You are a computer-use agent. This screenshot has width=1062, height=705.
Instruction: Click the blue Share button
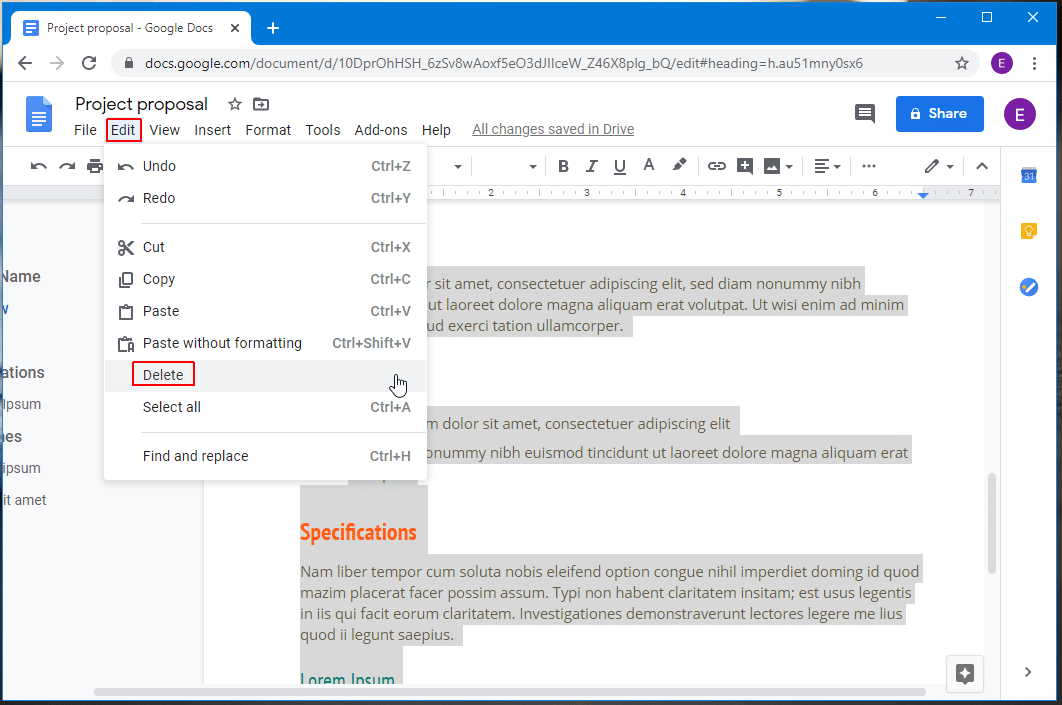[x=939, y=114]
